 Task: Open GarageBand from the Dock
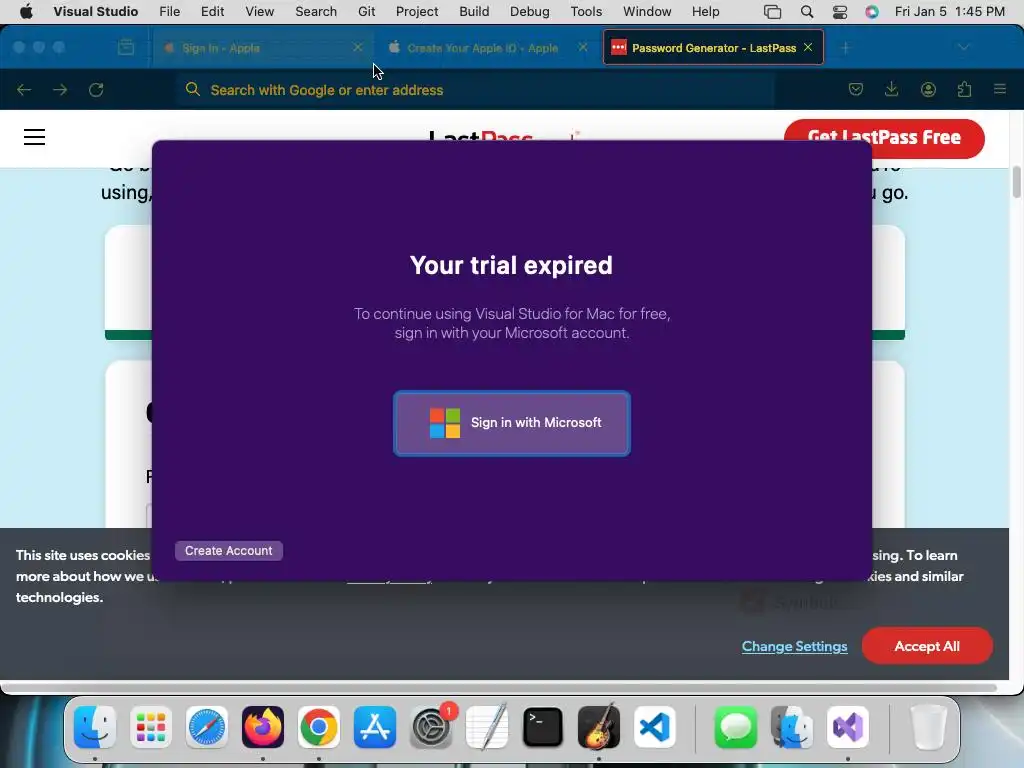599,727
